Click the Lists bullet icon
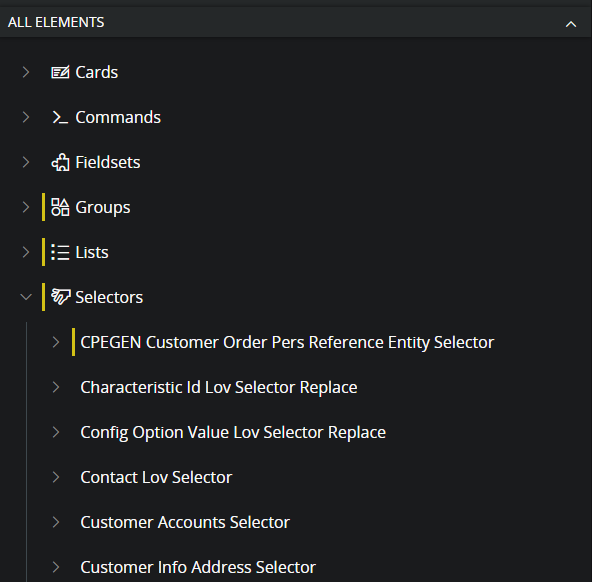The height and width of the screenshot is (582, 592). (60, 252)
